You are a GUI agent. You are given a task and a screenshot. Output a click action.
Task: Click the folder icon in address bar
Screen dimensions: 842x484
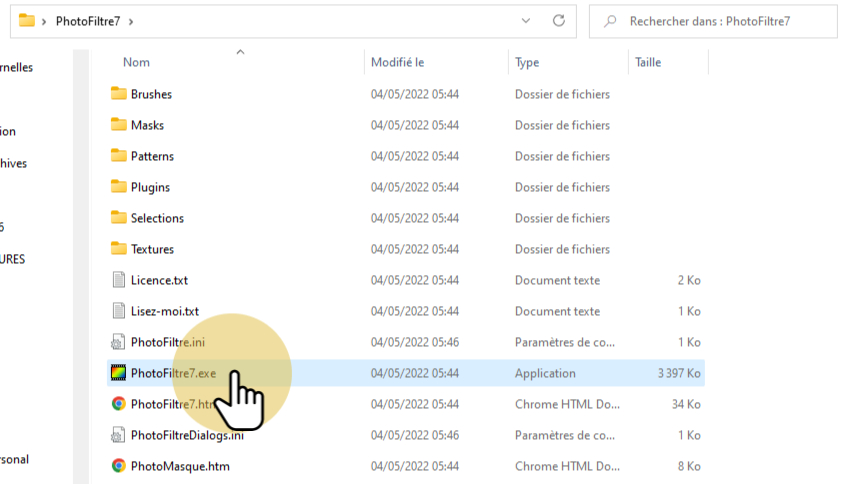point(26,21)
